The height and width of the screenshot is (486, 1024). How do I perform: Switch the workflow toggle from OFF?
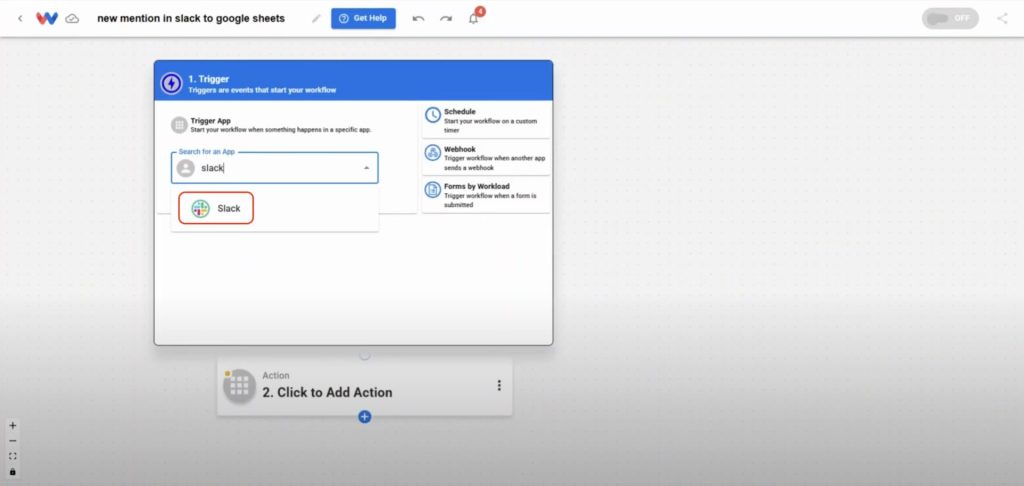click(x=950, y=18)
